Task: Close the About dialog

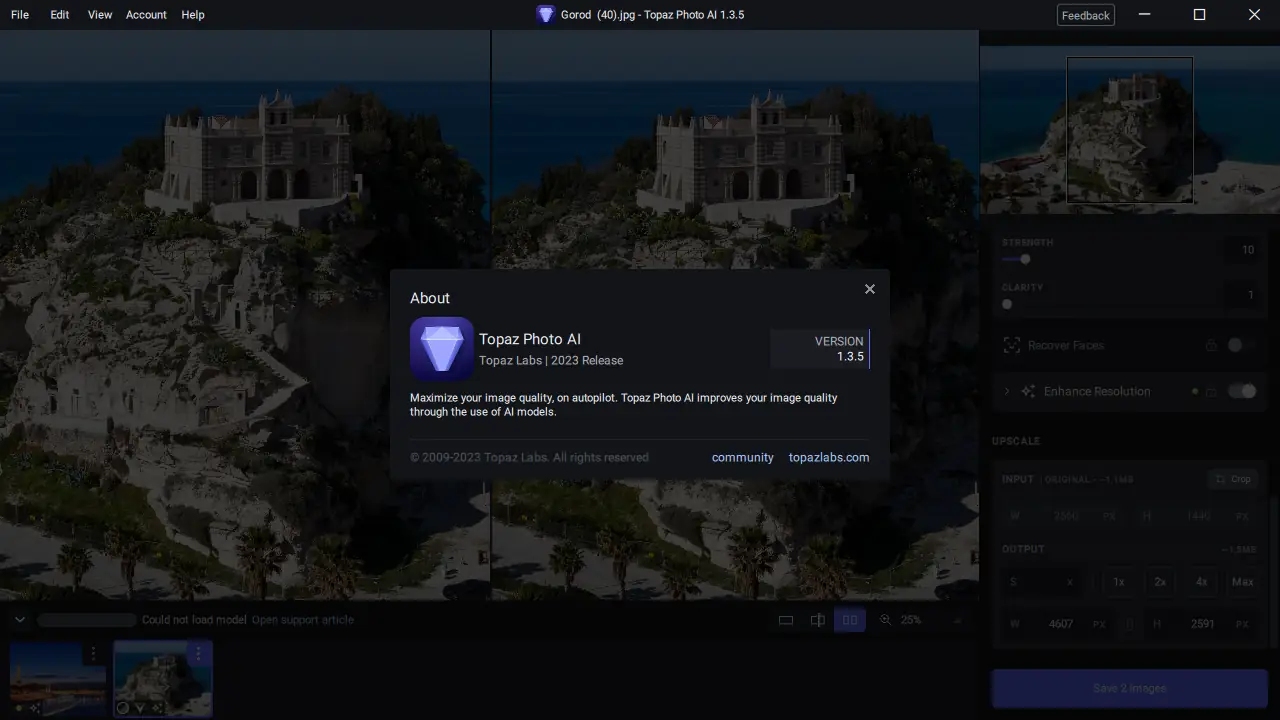Action: click(x=870, y=289)
